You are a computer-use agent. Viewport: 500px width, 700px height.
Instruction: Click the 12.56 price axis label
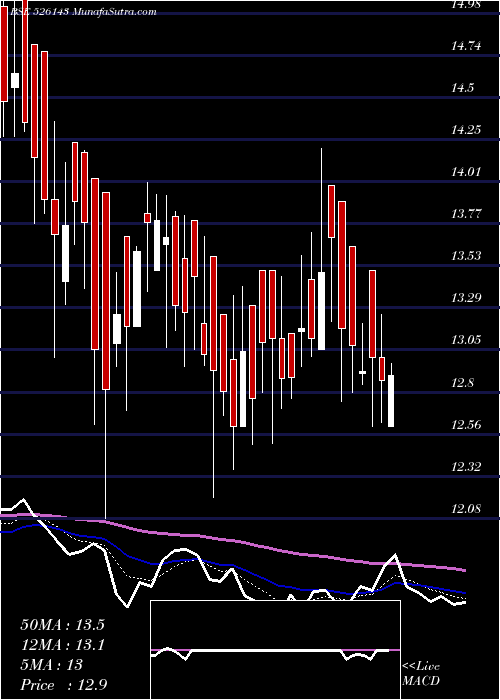click(x=467, y=425)
